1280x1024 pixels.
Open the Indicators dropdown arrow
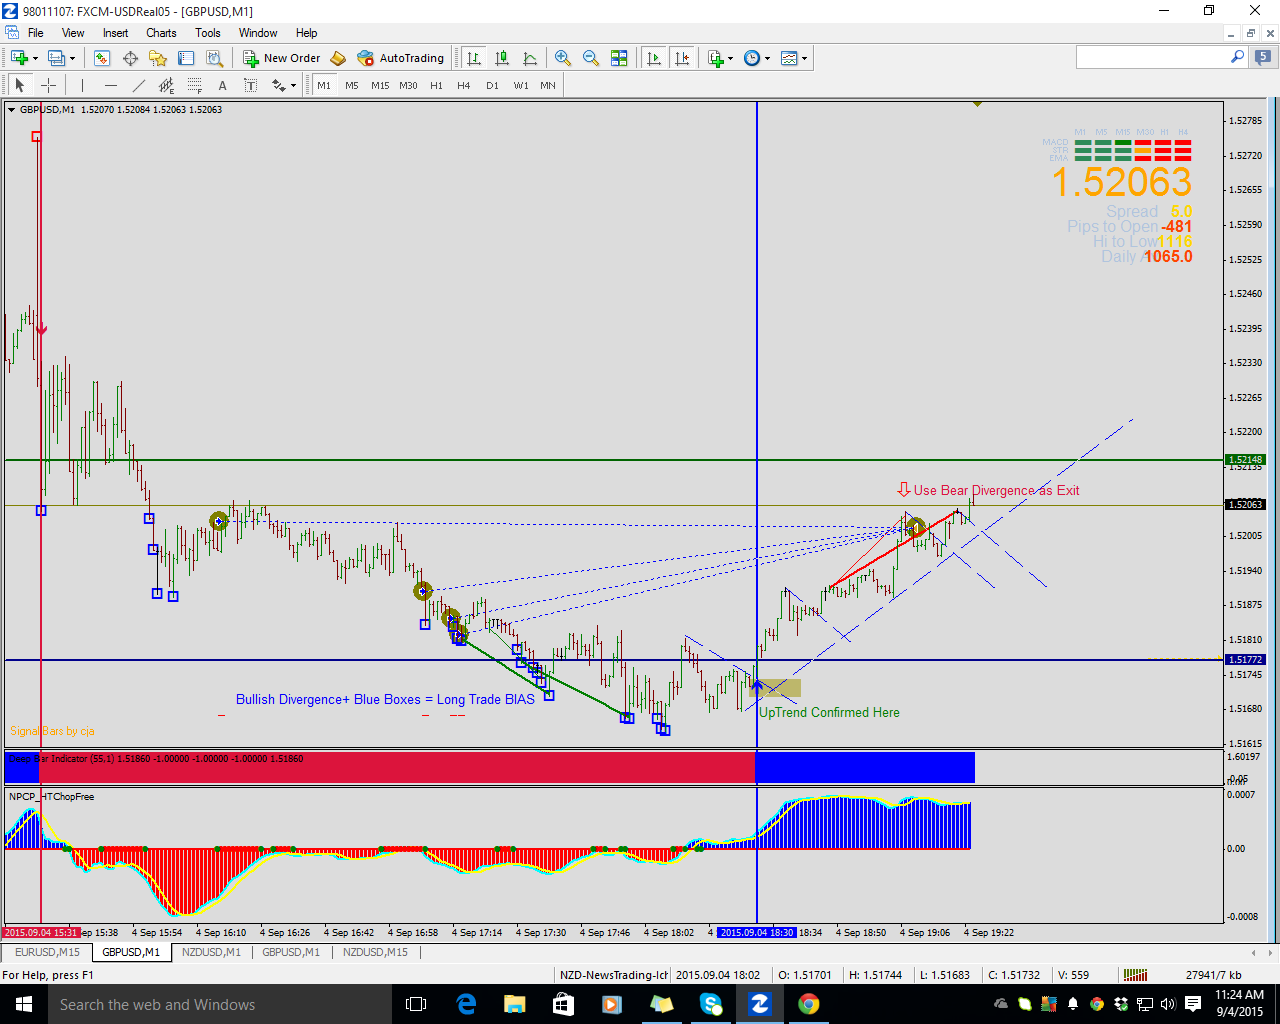point(731,58)
